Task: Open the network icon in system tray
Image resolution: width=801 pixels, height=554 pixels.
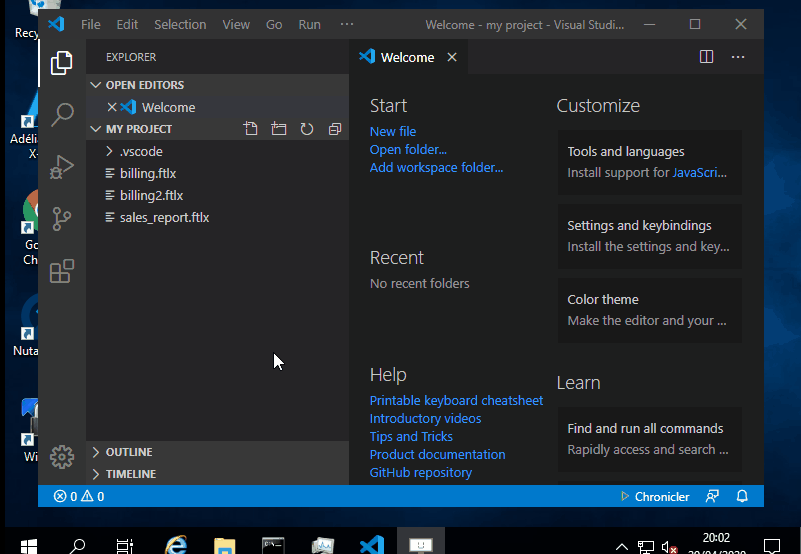Action: tap(646, 547)
